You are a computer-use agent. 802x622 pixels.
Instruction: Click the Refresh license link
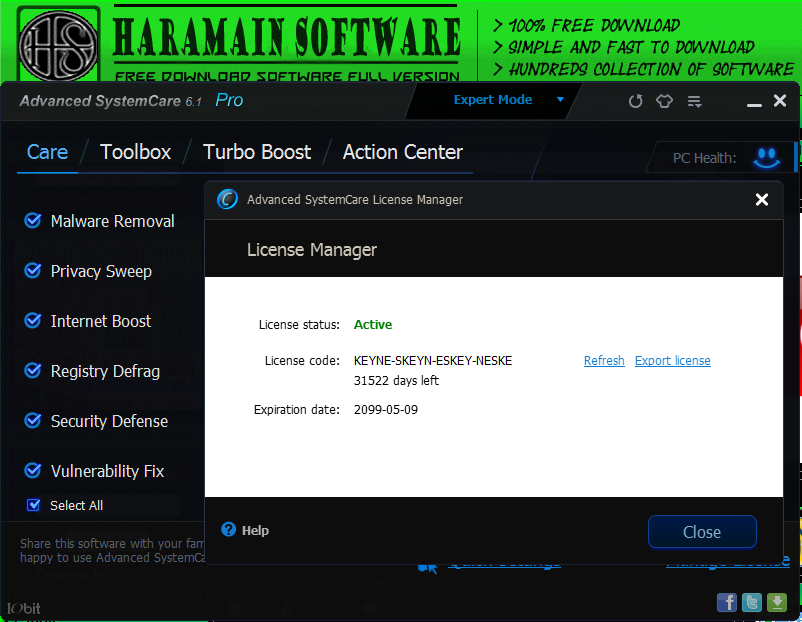[604, 361]
